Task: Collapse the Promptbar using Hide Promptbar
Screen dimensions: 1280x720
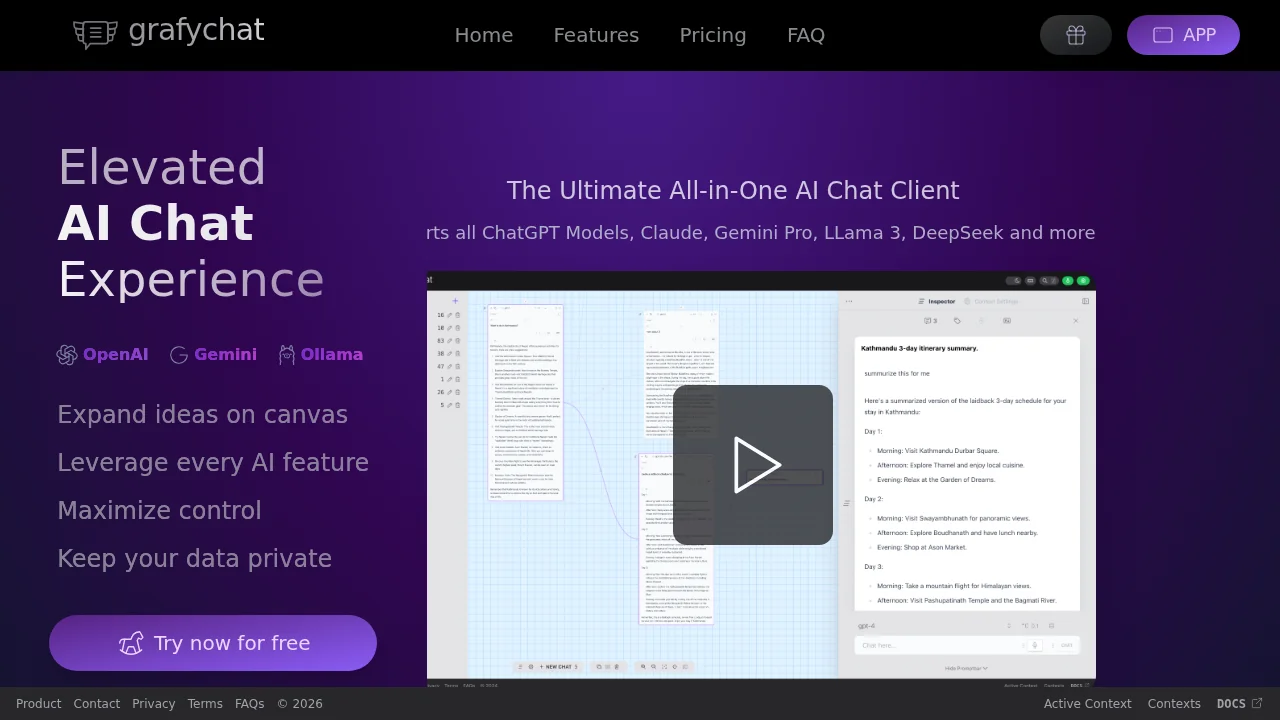Action: (x=965, y=668)
